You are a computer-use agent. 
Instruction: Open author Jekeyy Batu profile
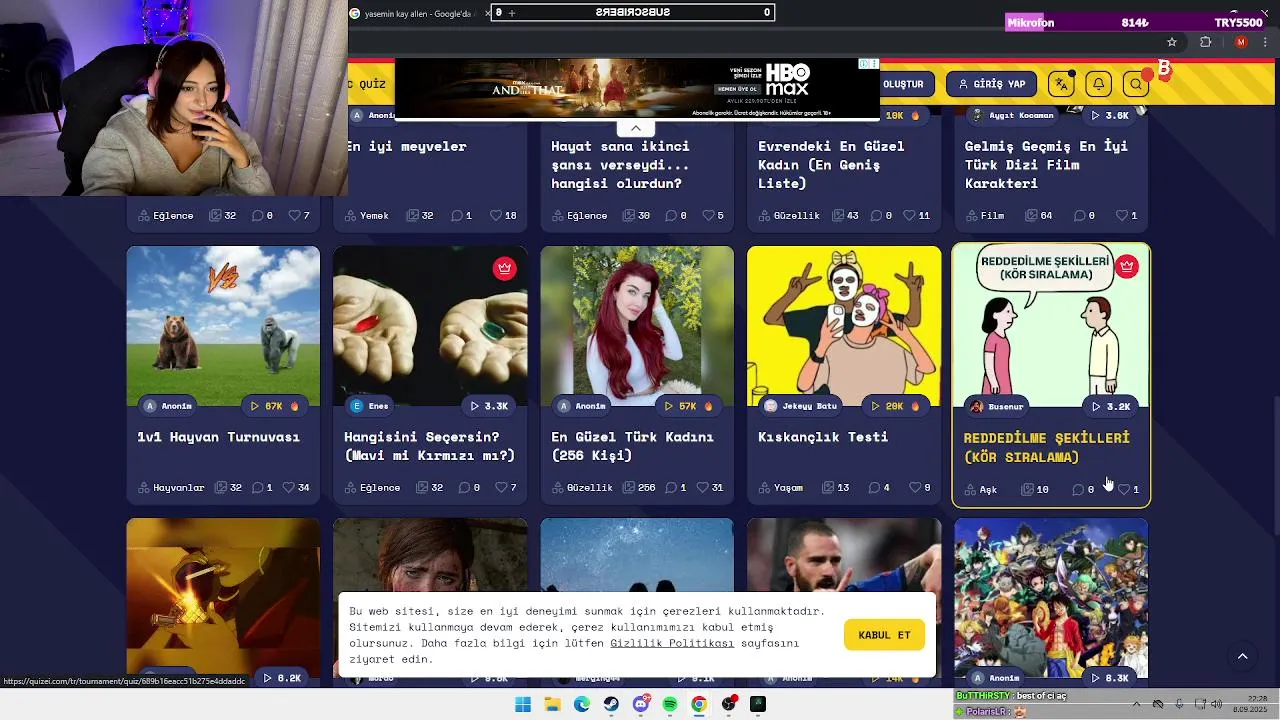point(800,406)
